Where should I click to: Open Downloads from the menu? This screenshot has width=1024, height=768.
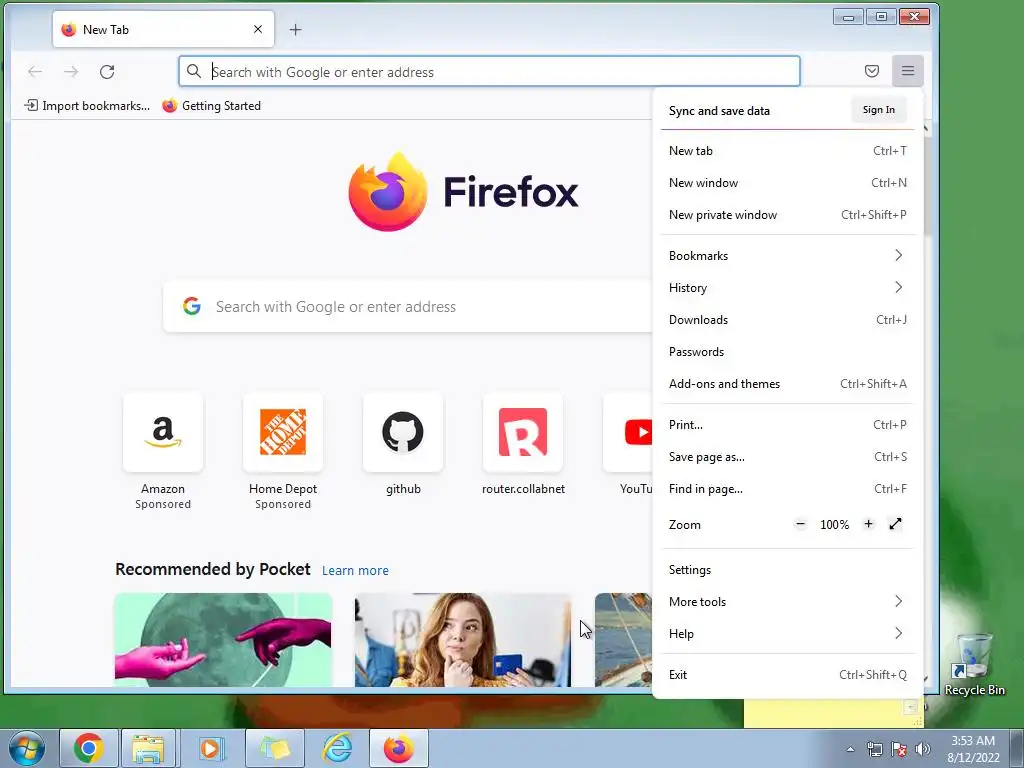point(788,319)
